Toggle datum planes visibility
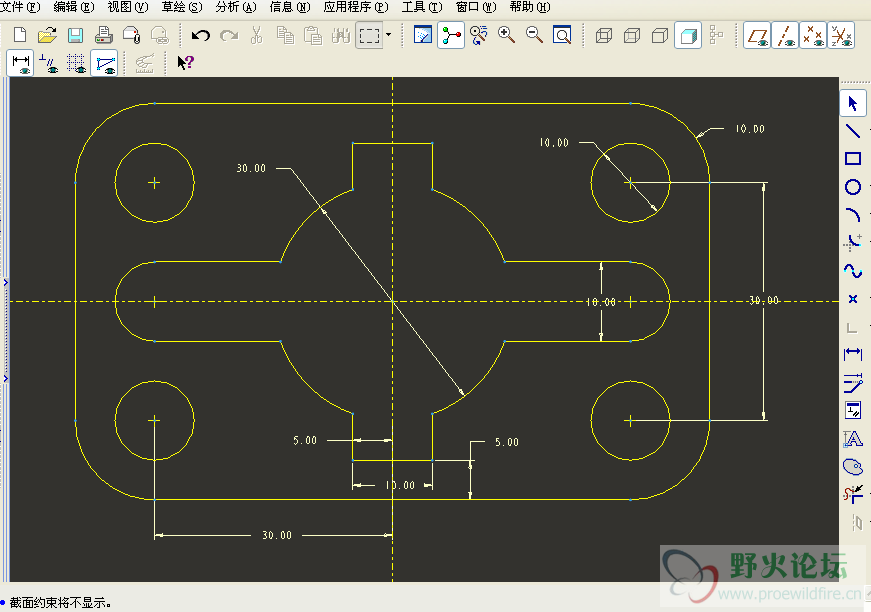The width and height of the screenshot is (871, 612). tap(757, 36)
